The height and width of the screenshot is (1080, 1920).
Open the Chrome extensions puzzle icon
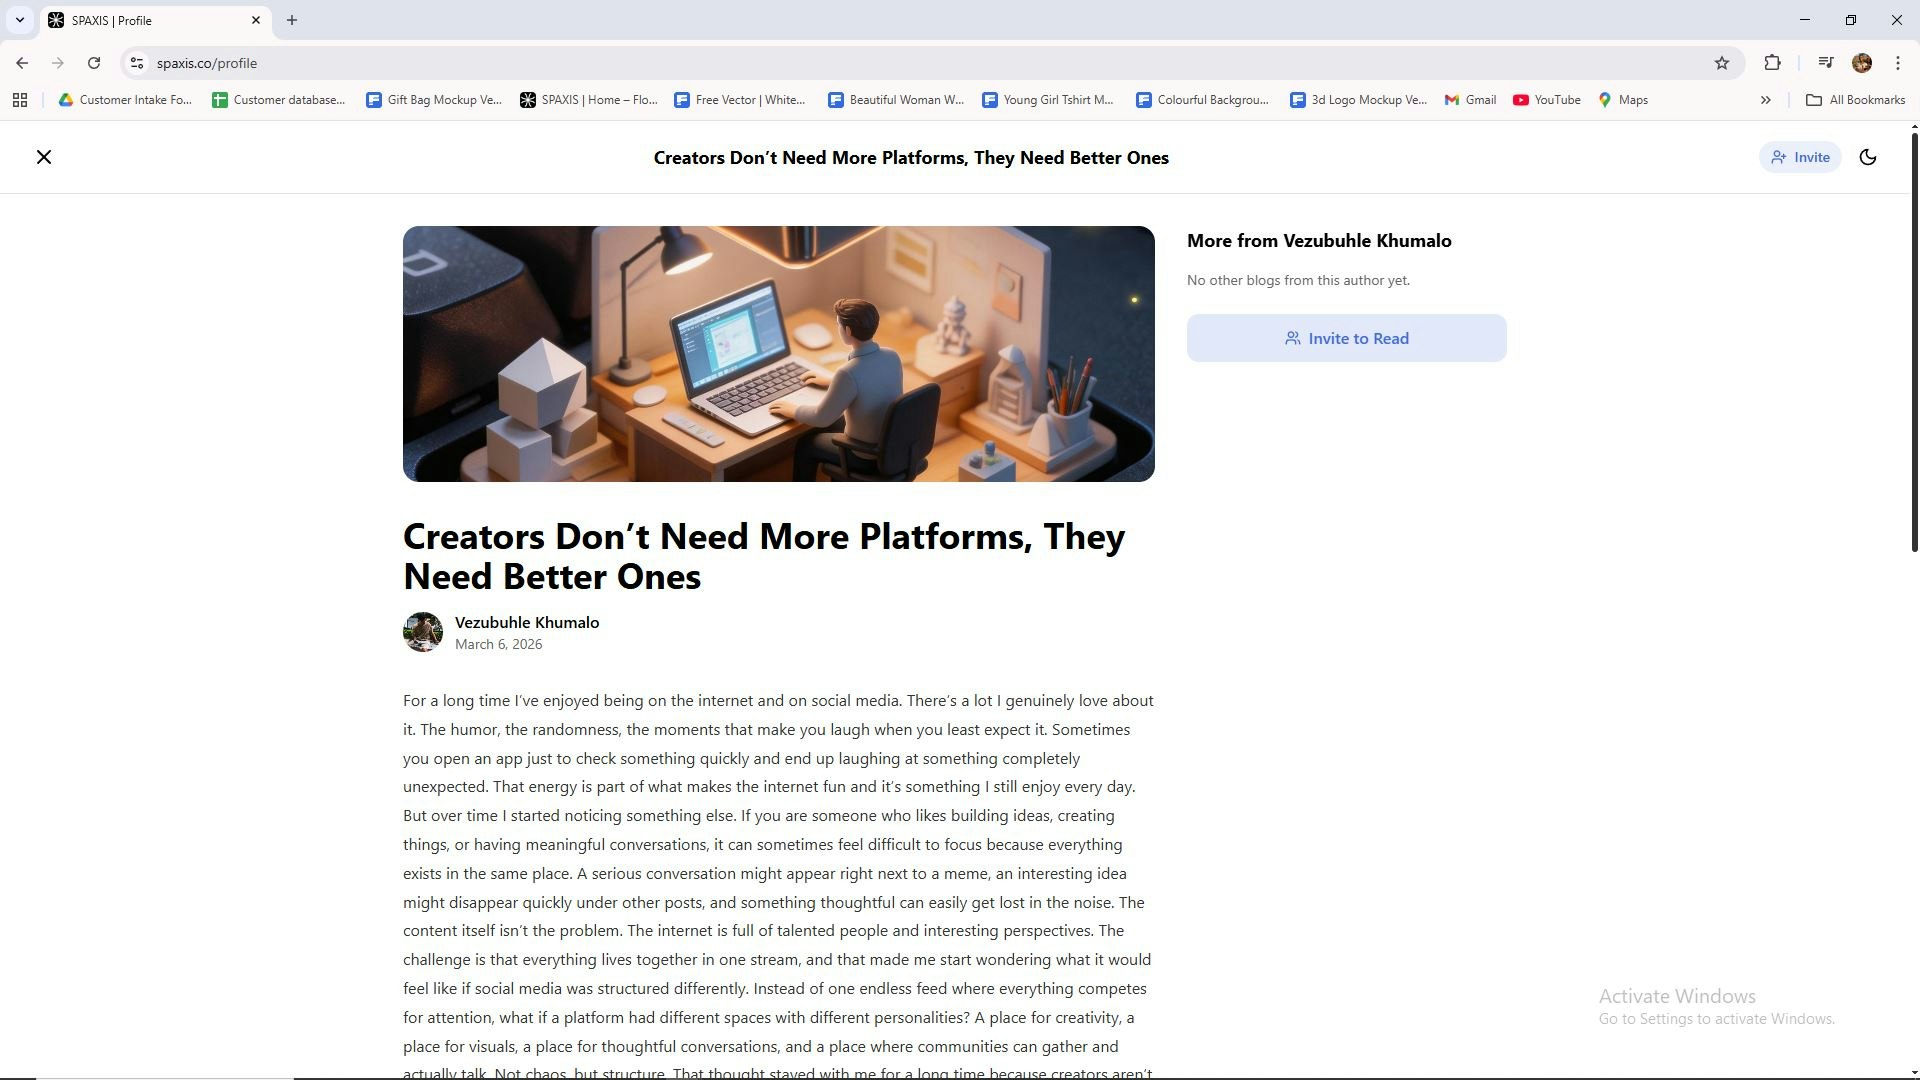pos(1772,63)
